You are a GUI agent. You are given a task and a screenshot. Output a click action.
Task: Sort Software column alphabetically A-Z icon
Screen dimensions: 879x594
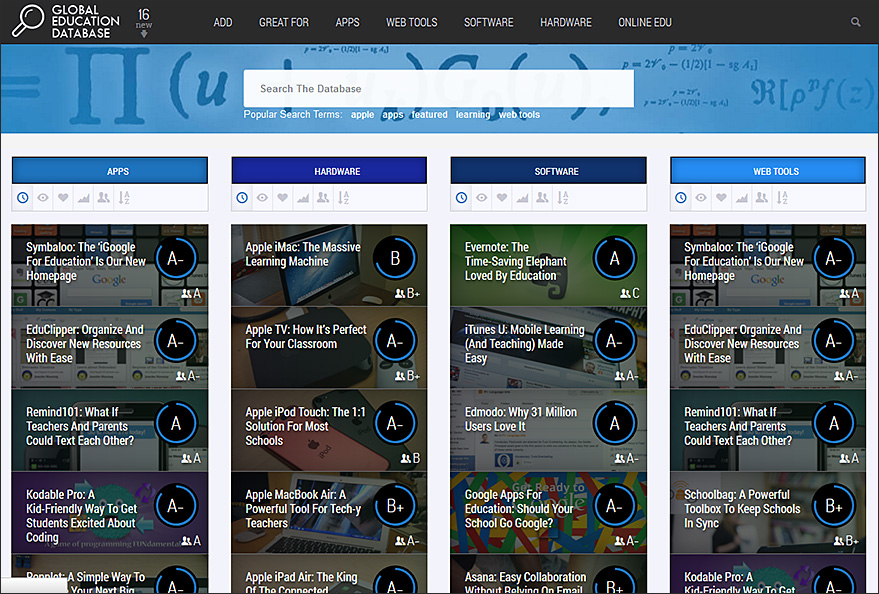562,198
